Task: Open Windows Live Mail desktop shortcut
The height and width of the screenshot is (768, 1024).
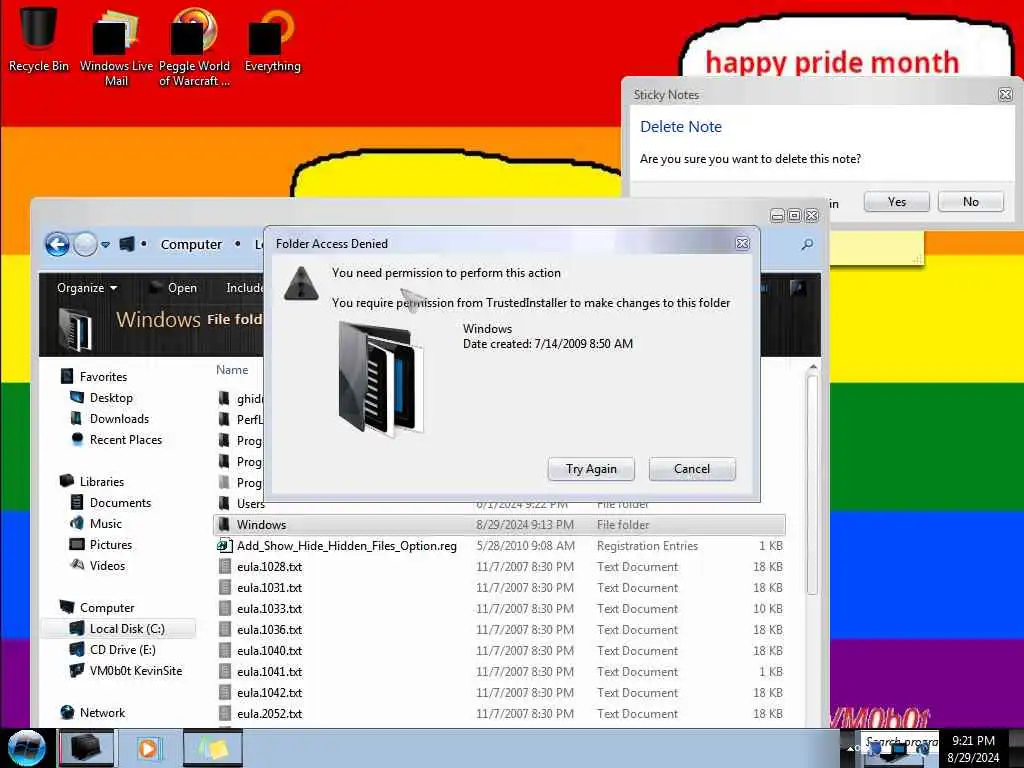Action: coord(116,46)
